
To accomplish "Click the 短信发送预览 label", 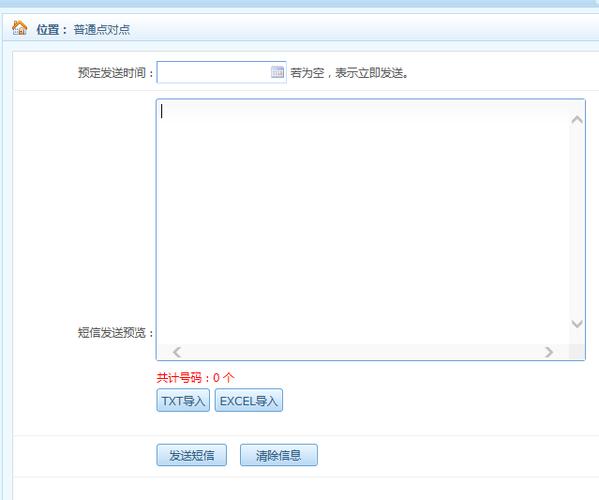I will [116, 333].
